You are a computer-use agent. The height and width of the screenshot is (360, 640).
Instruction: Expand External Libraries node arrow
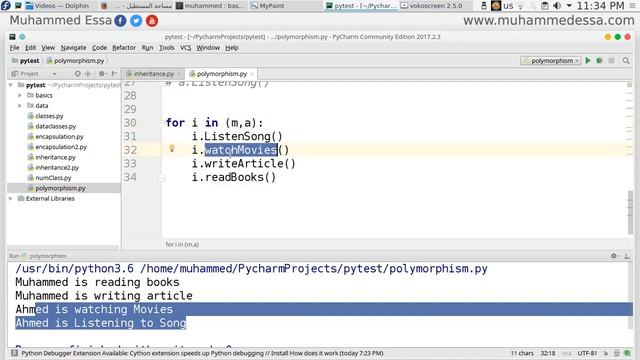(x=11, y=198)
